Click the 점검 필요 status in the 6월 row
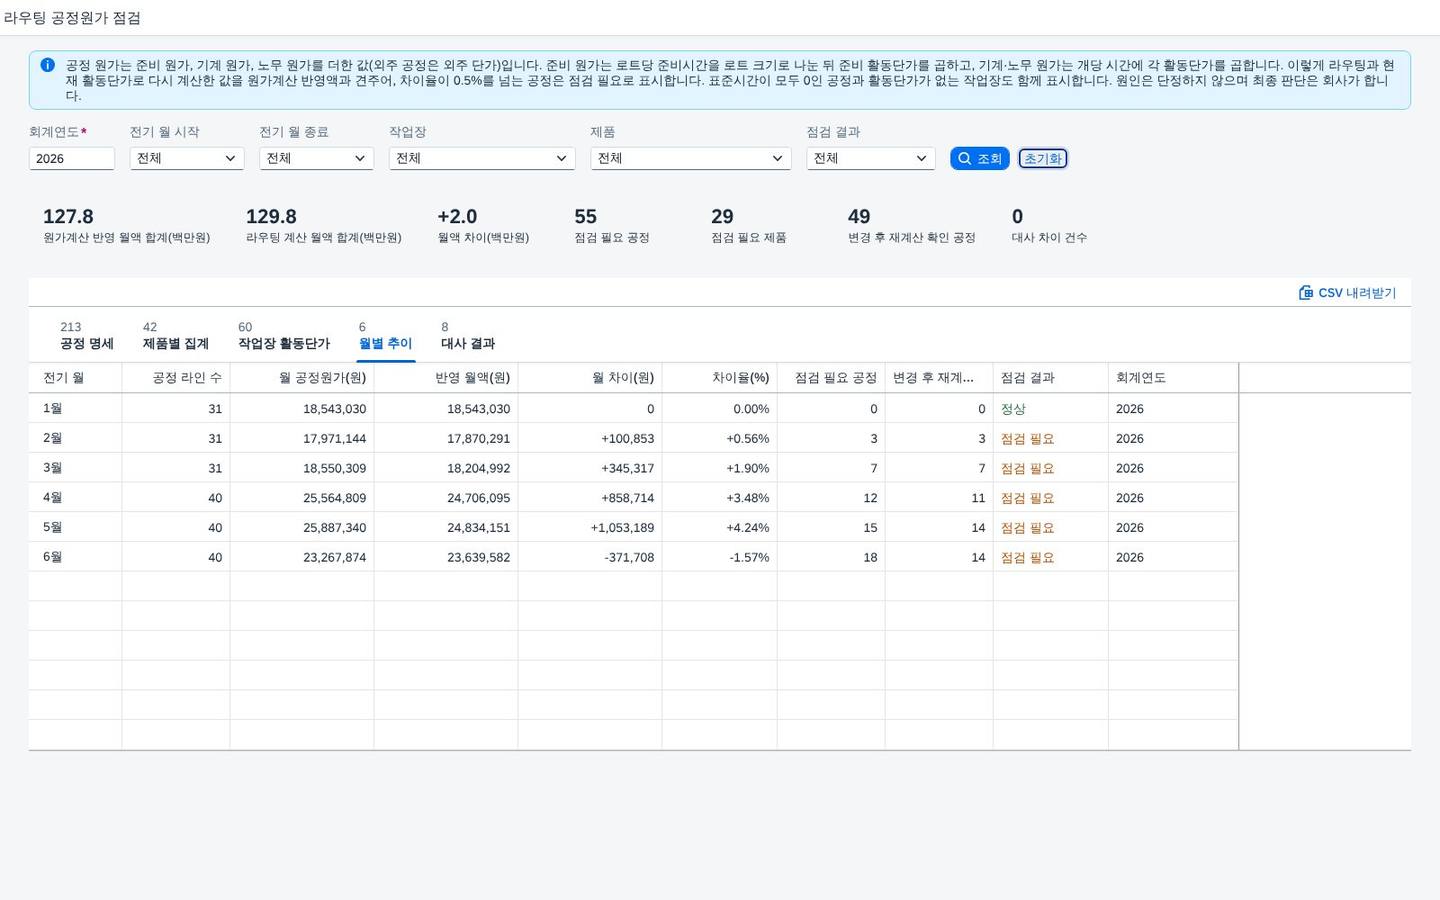The height and width of the screenshot is (900, 1440). [1028, 558]
